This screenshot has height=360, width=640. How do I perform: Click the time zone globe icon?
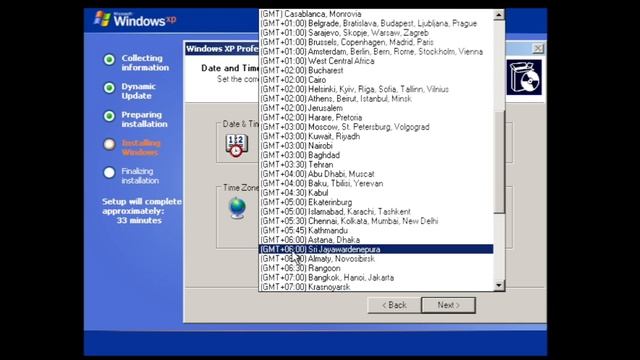coord(237,208)
